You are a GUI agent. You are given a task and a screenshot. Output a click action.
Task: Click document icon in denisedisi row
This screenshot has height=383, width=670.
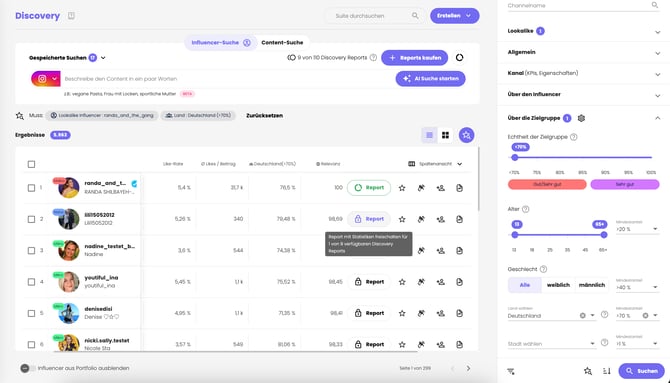(x=459, y=313)
